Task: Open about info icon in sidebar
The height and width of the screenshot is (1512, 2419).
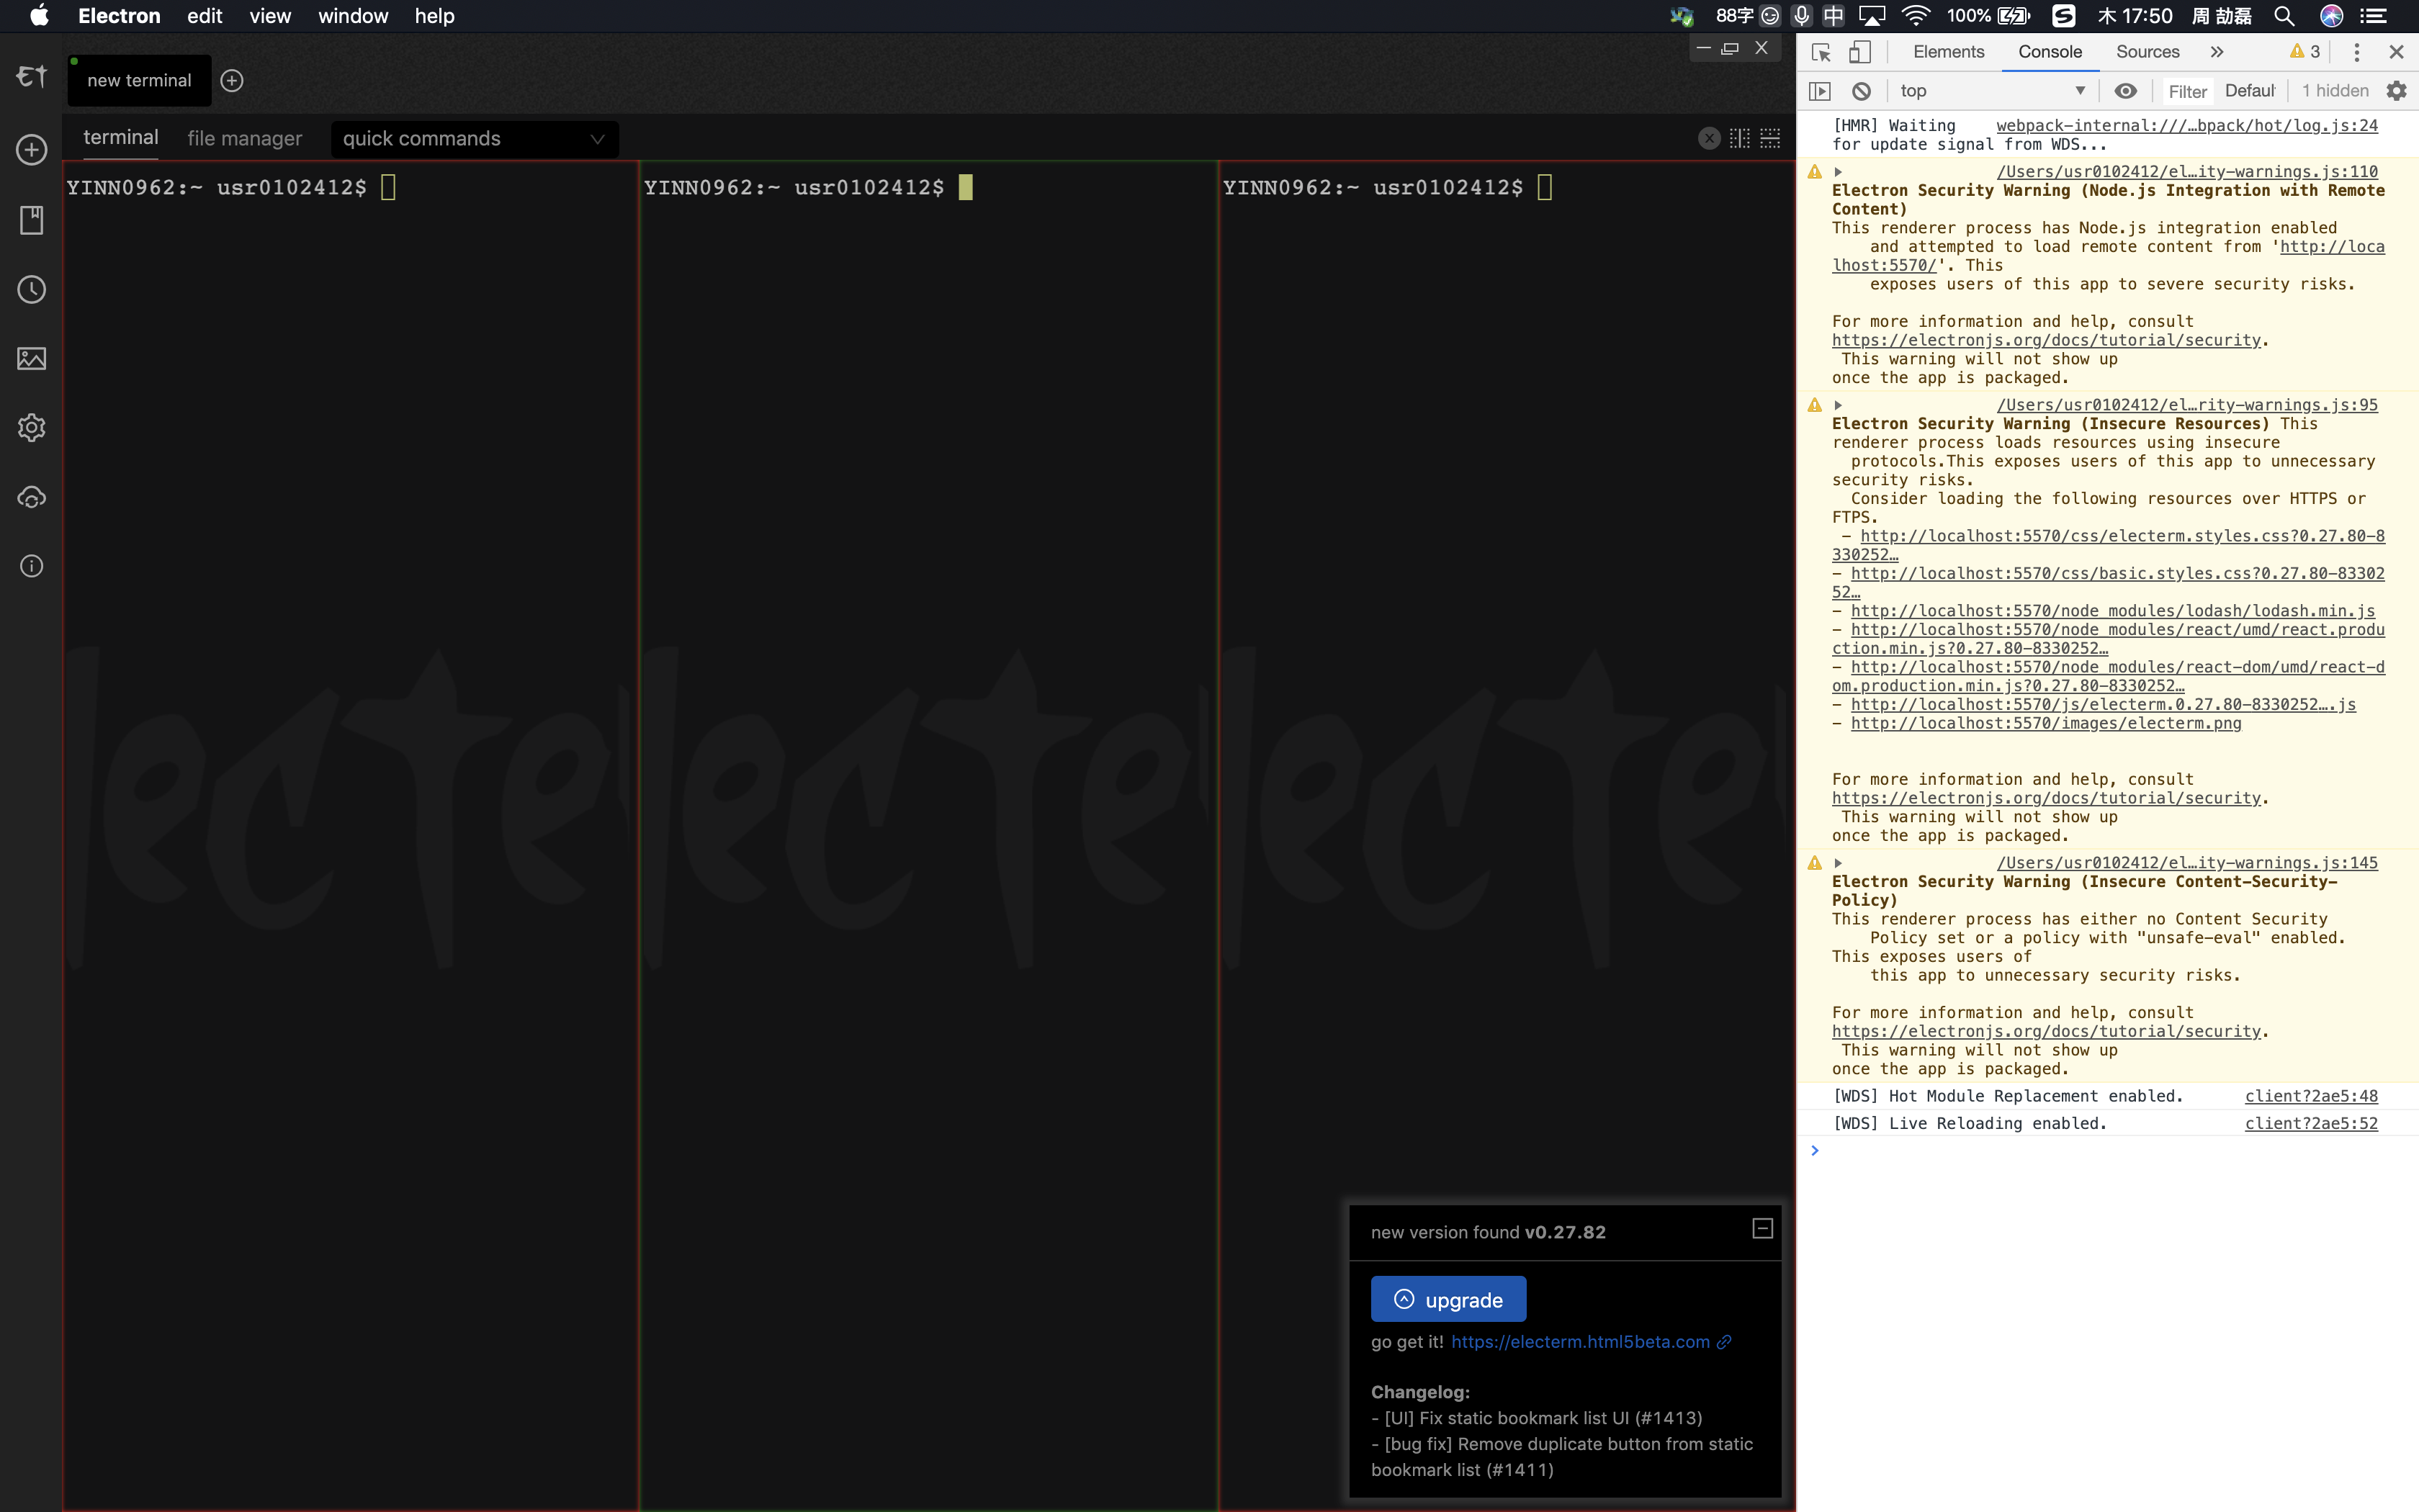Action: (x=31, y=566)
